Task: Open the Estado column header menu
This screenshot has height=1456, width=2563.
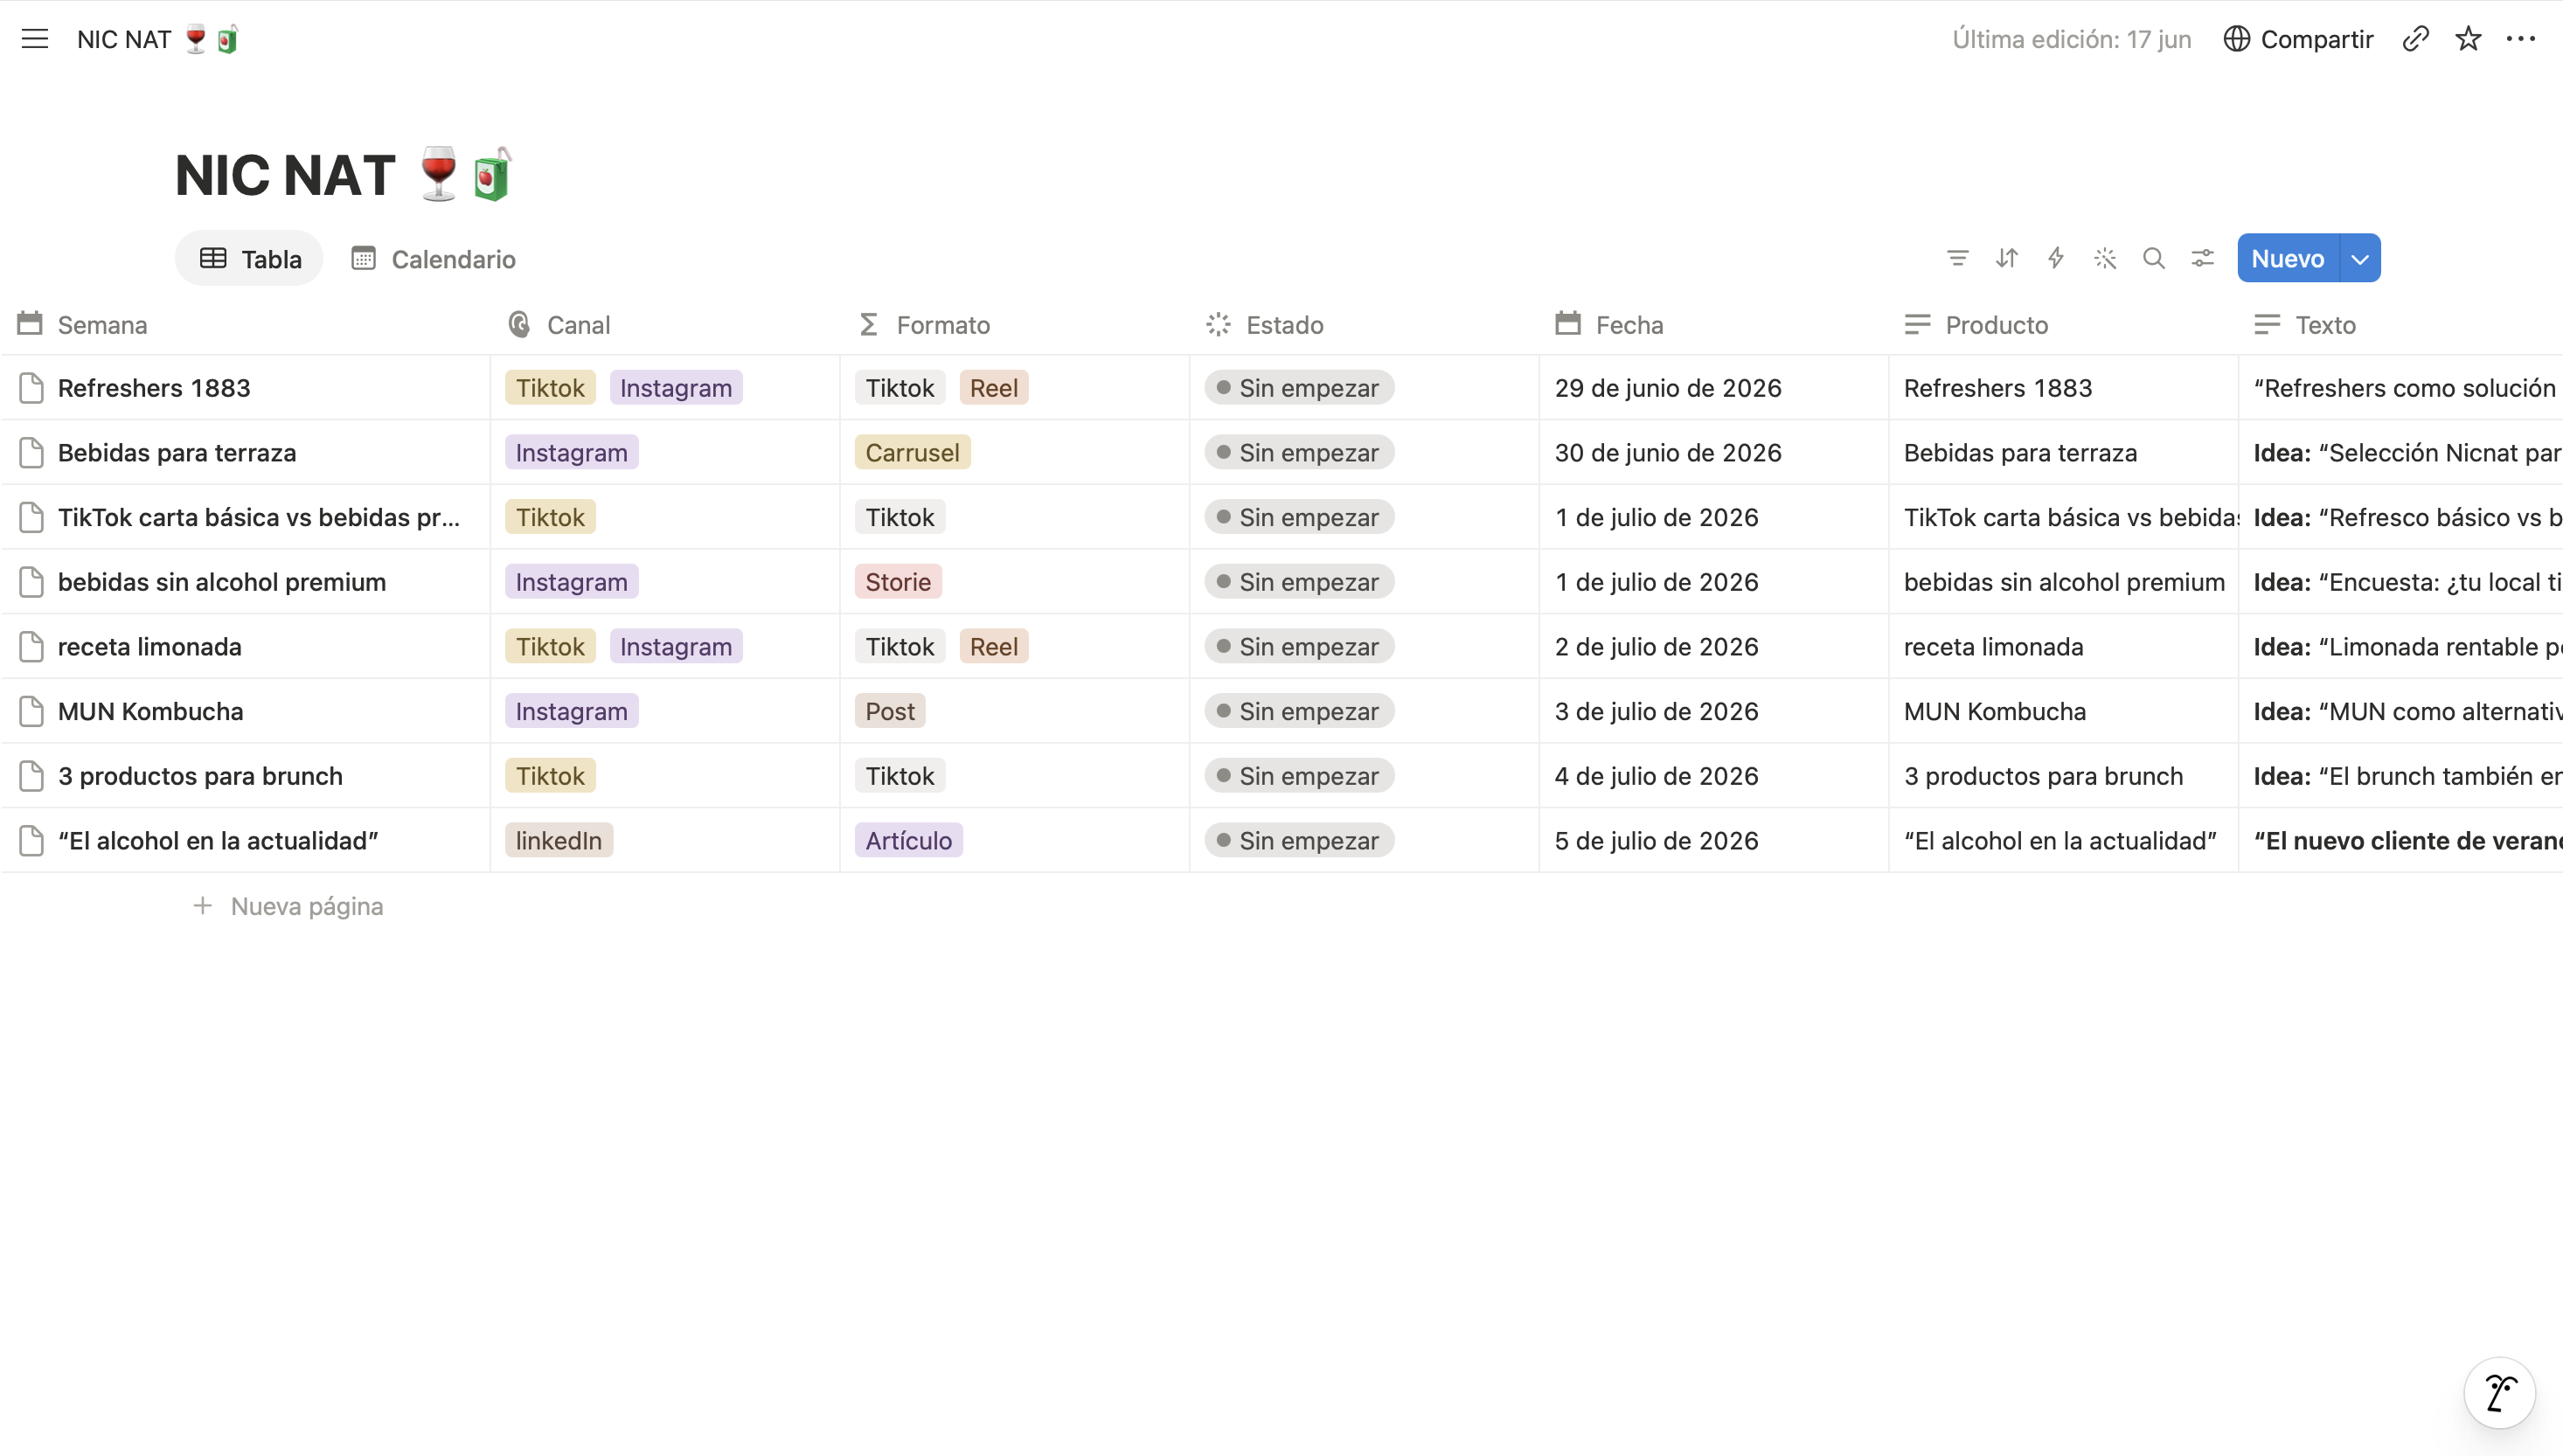Action: (x=1364, y=325)
